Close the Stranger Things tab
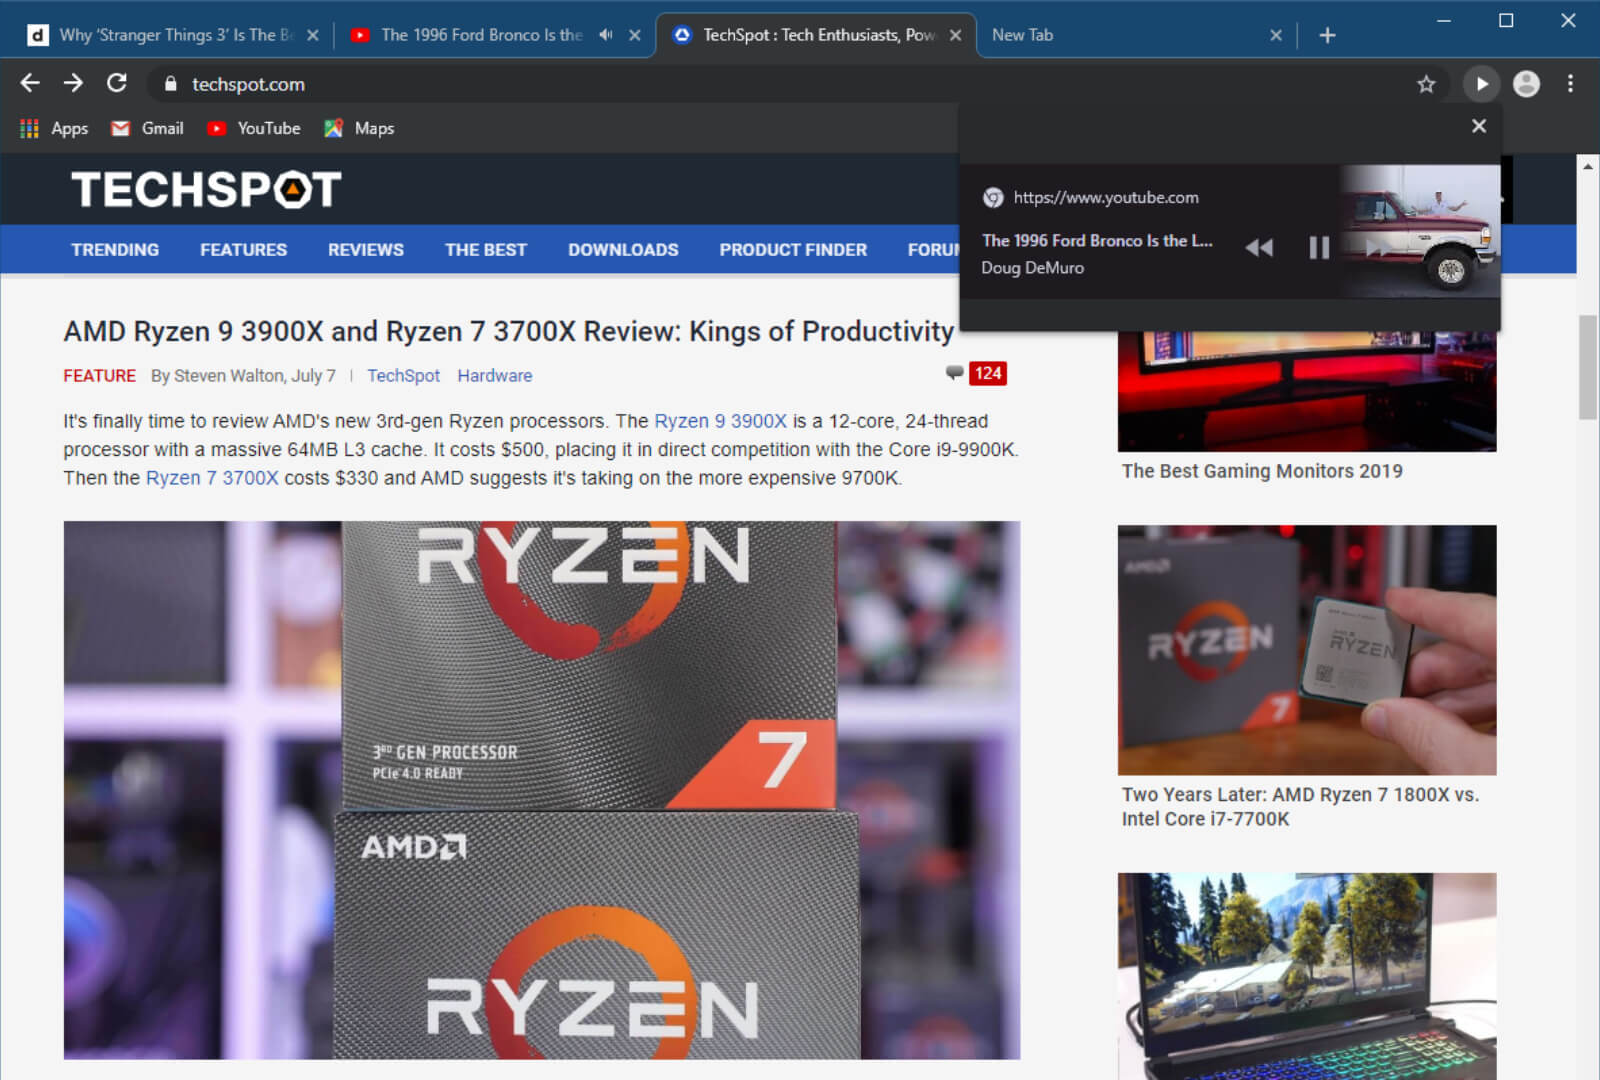 coord(312,35)
